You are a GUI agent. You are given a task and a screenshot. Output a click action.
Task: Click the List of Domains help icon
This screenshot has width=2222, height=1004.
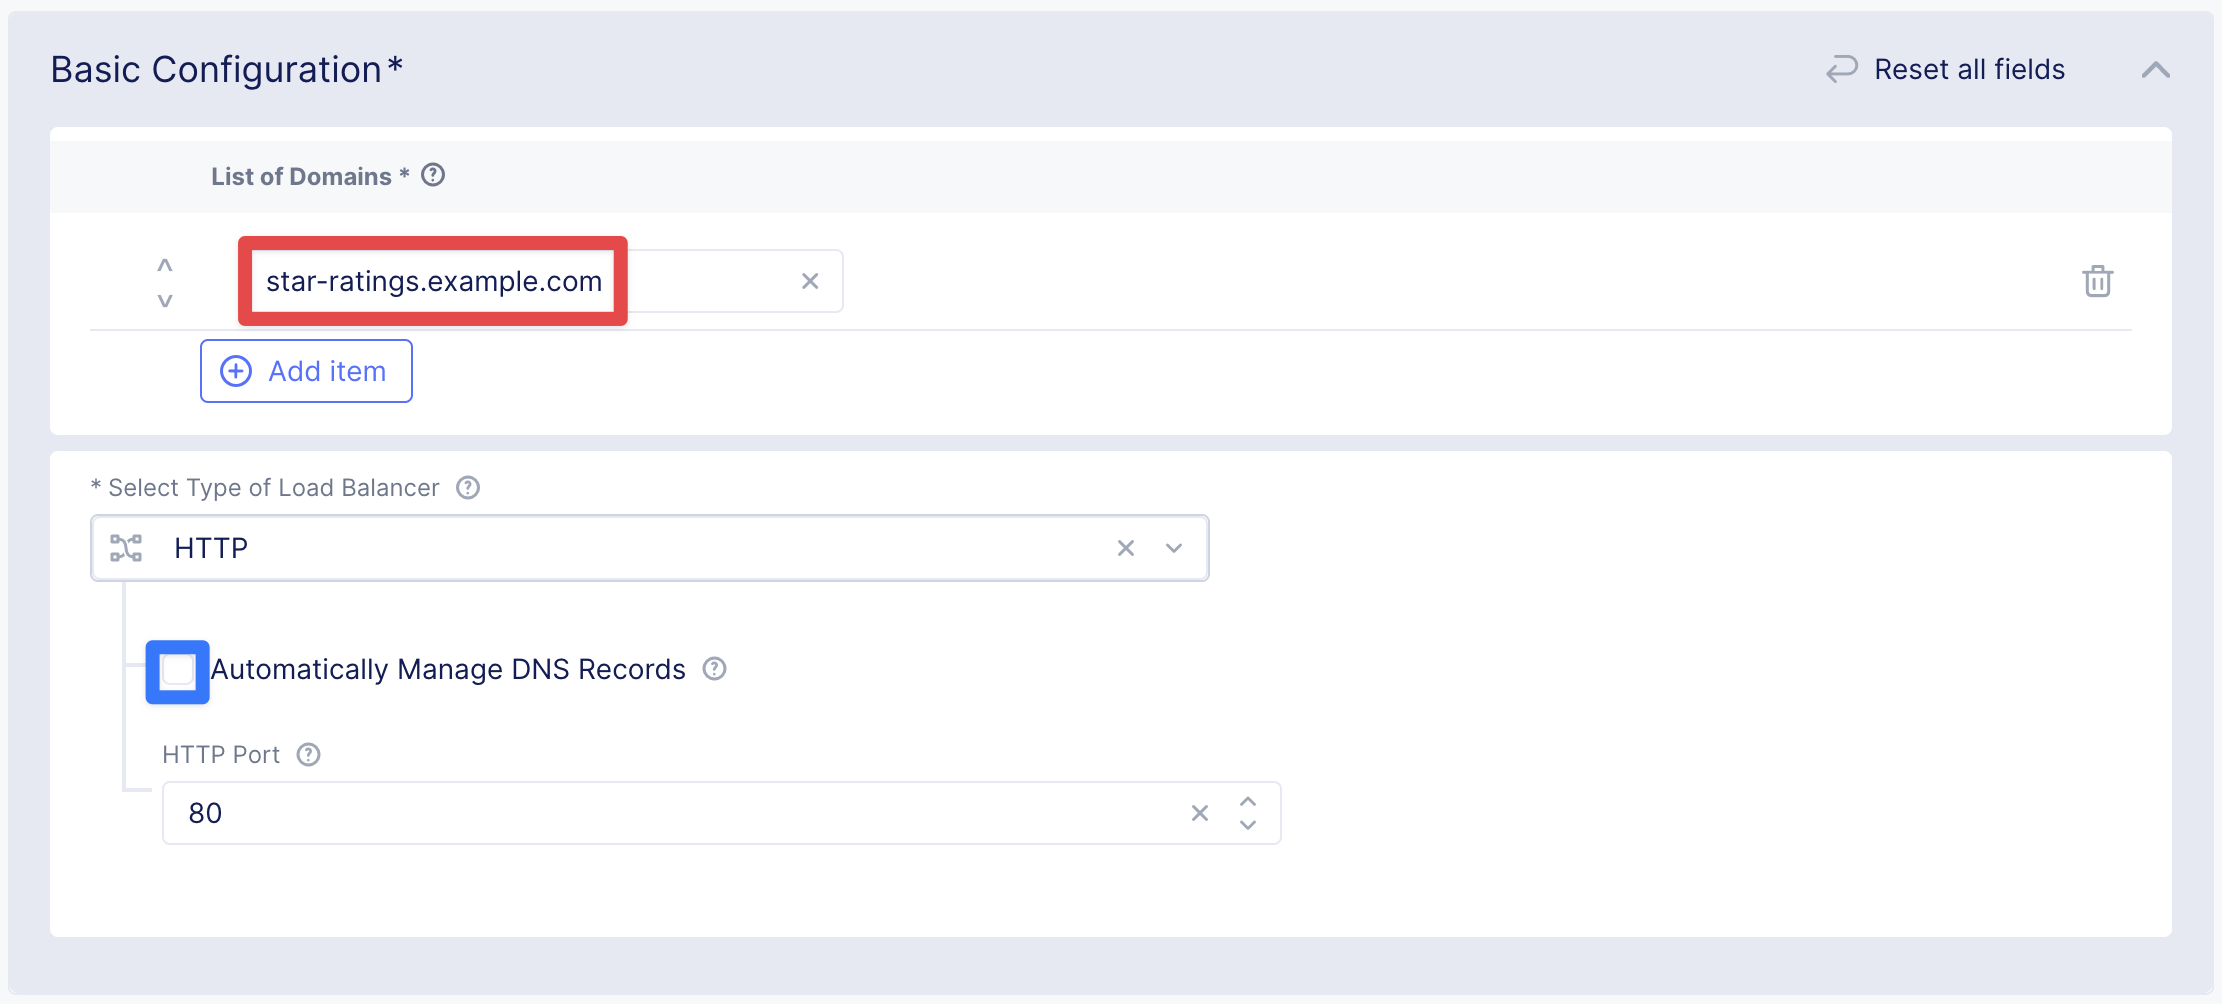coord(433,175)
